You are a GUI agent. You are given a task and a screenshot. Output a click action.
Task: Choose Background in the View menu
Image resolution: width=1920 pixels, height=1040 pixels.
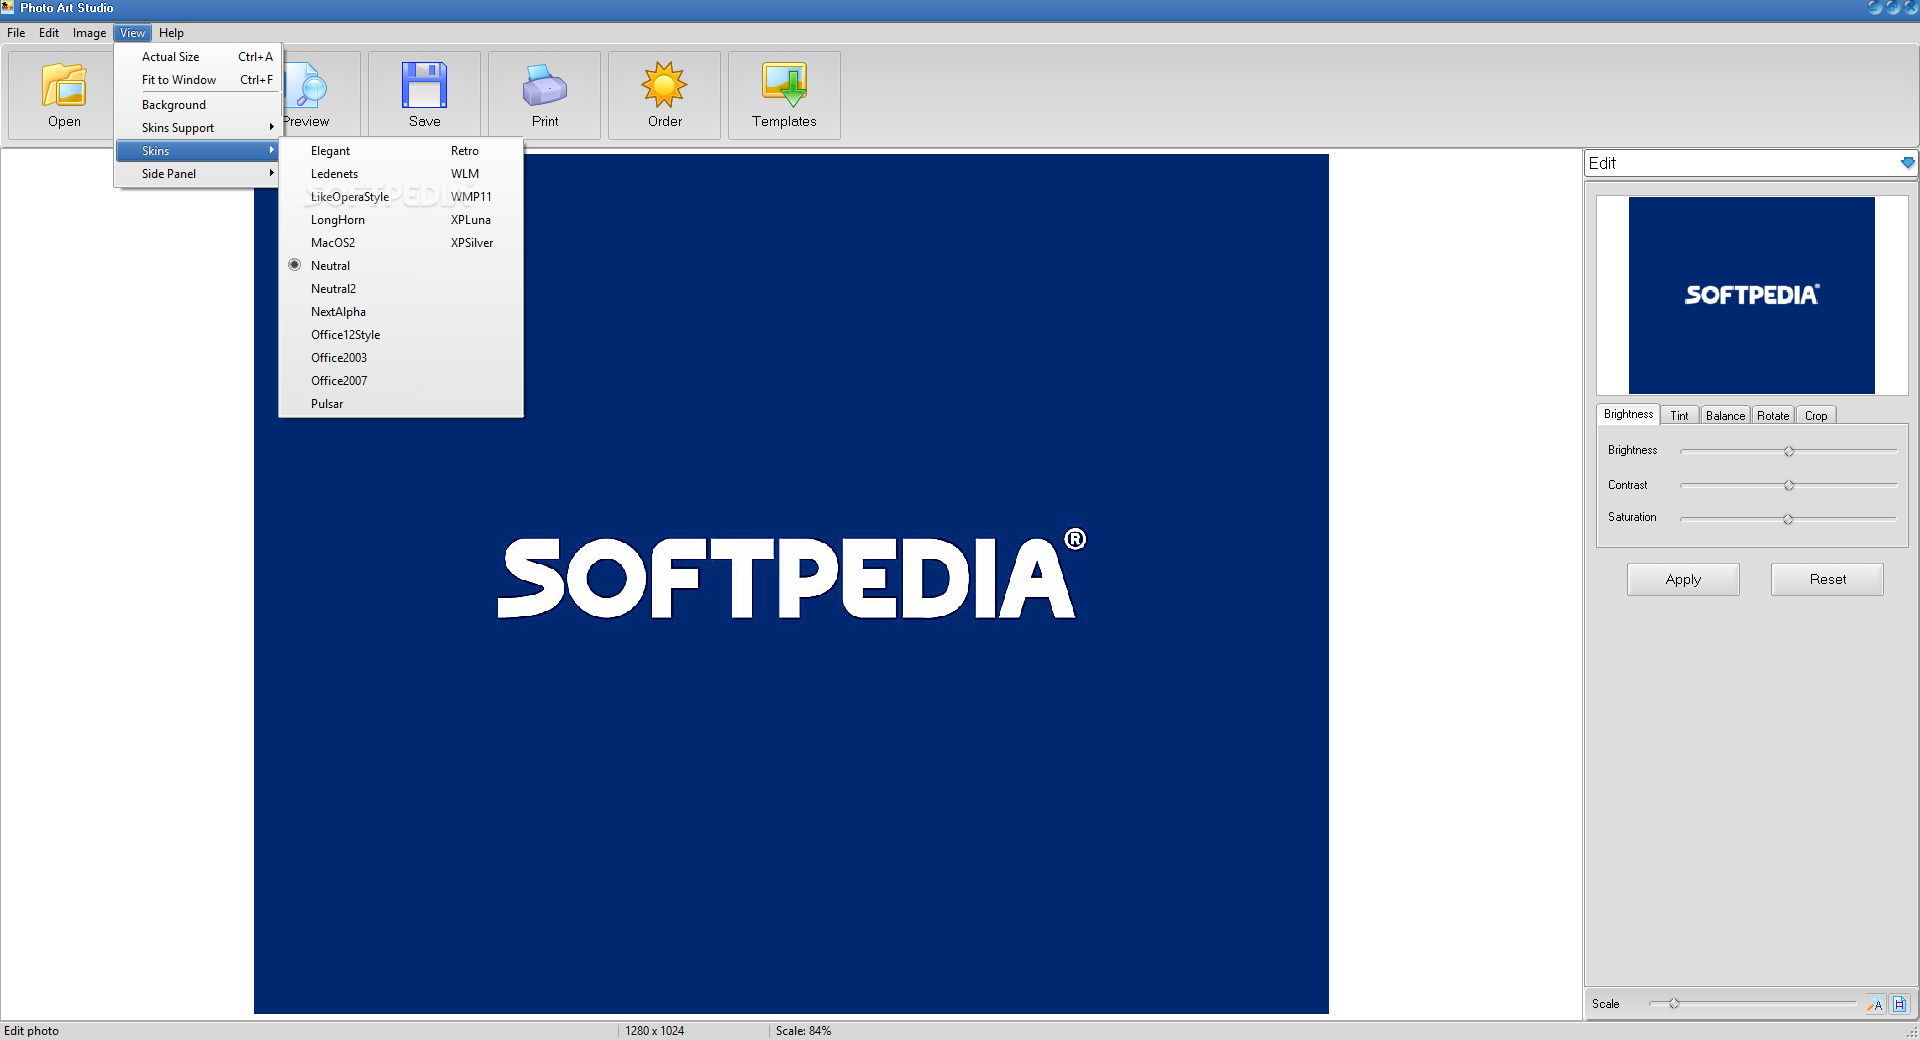(x=198, y=104)
